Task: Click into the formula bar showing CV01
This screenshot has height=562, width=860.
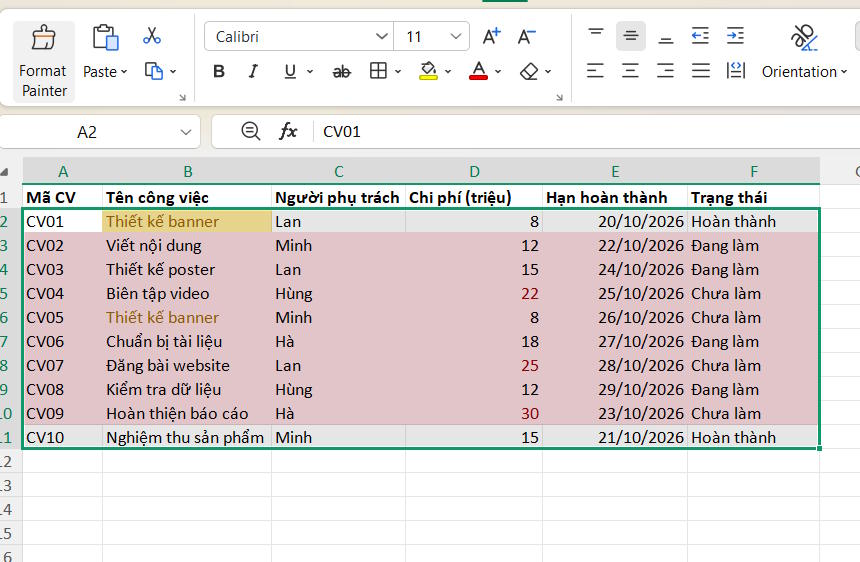Action: click(x=587, y=132)
